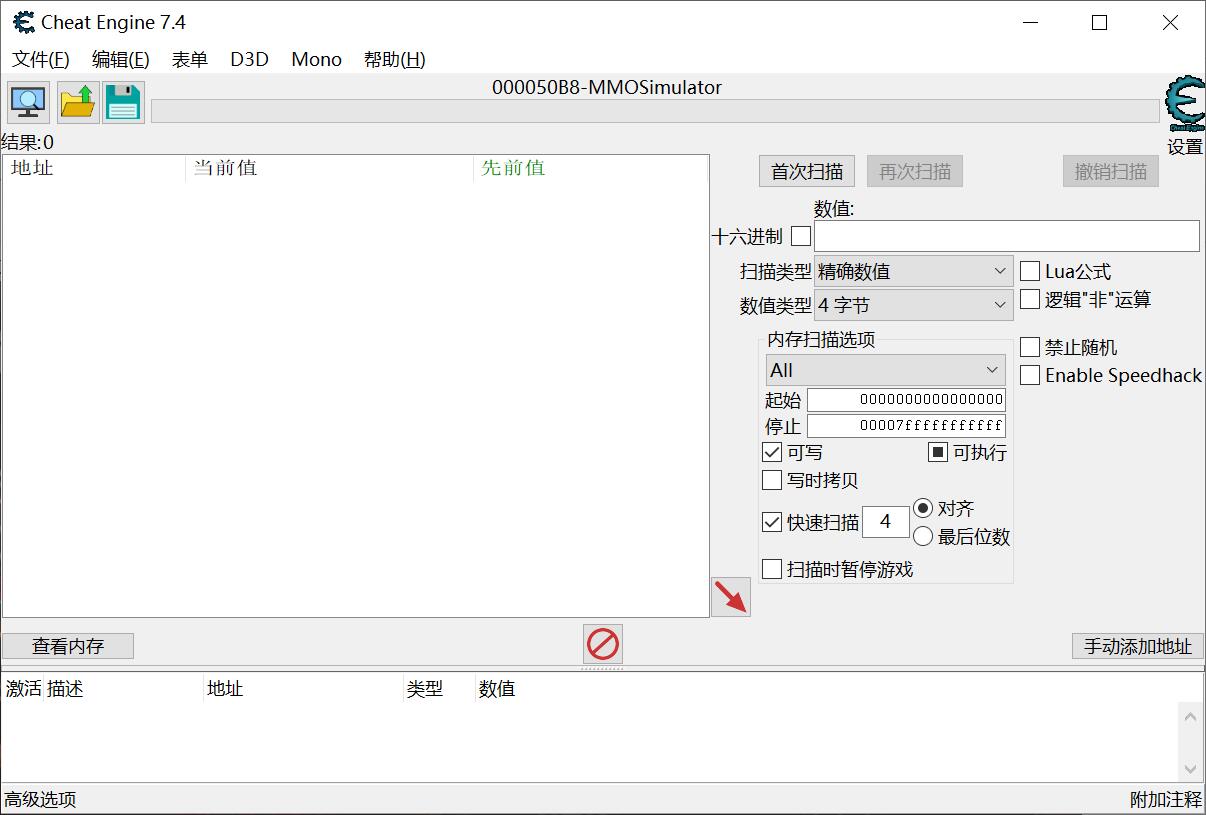
Task: Click 高级选项 in the status bar
Action: (40, 799)
